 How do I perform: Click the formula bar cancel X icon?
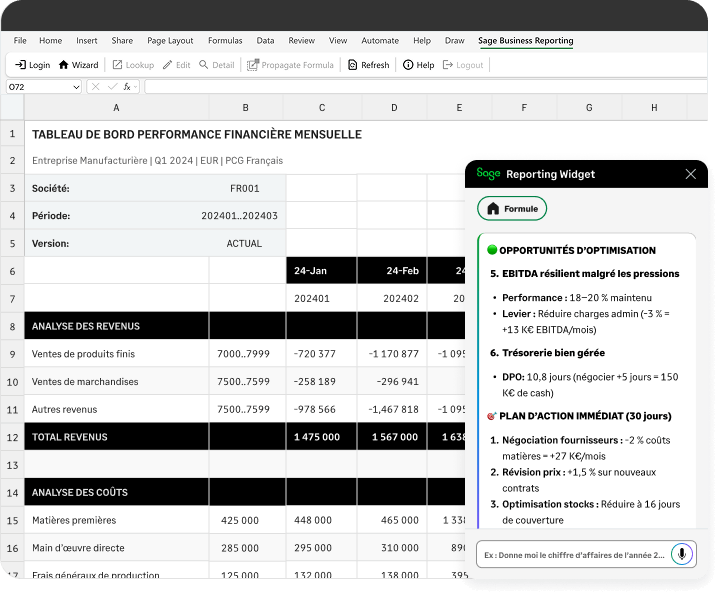pos(96,86)
